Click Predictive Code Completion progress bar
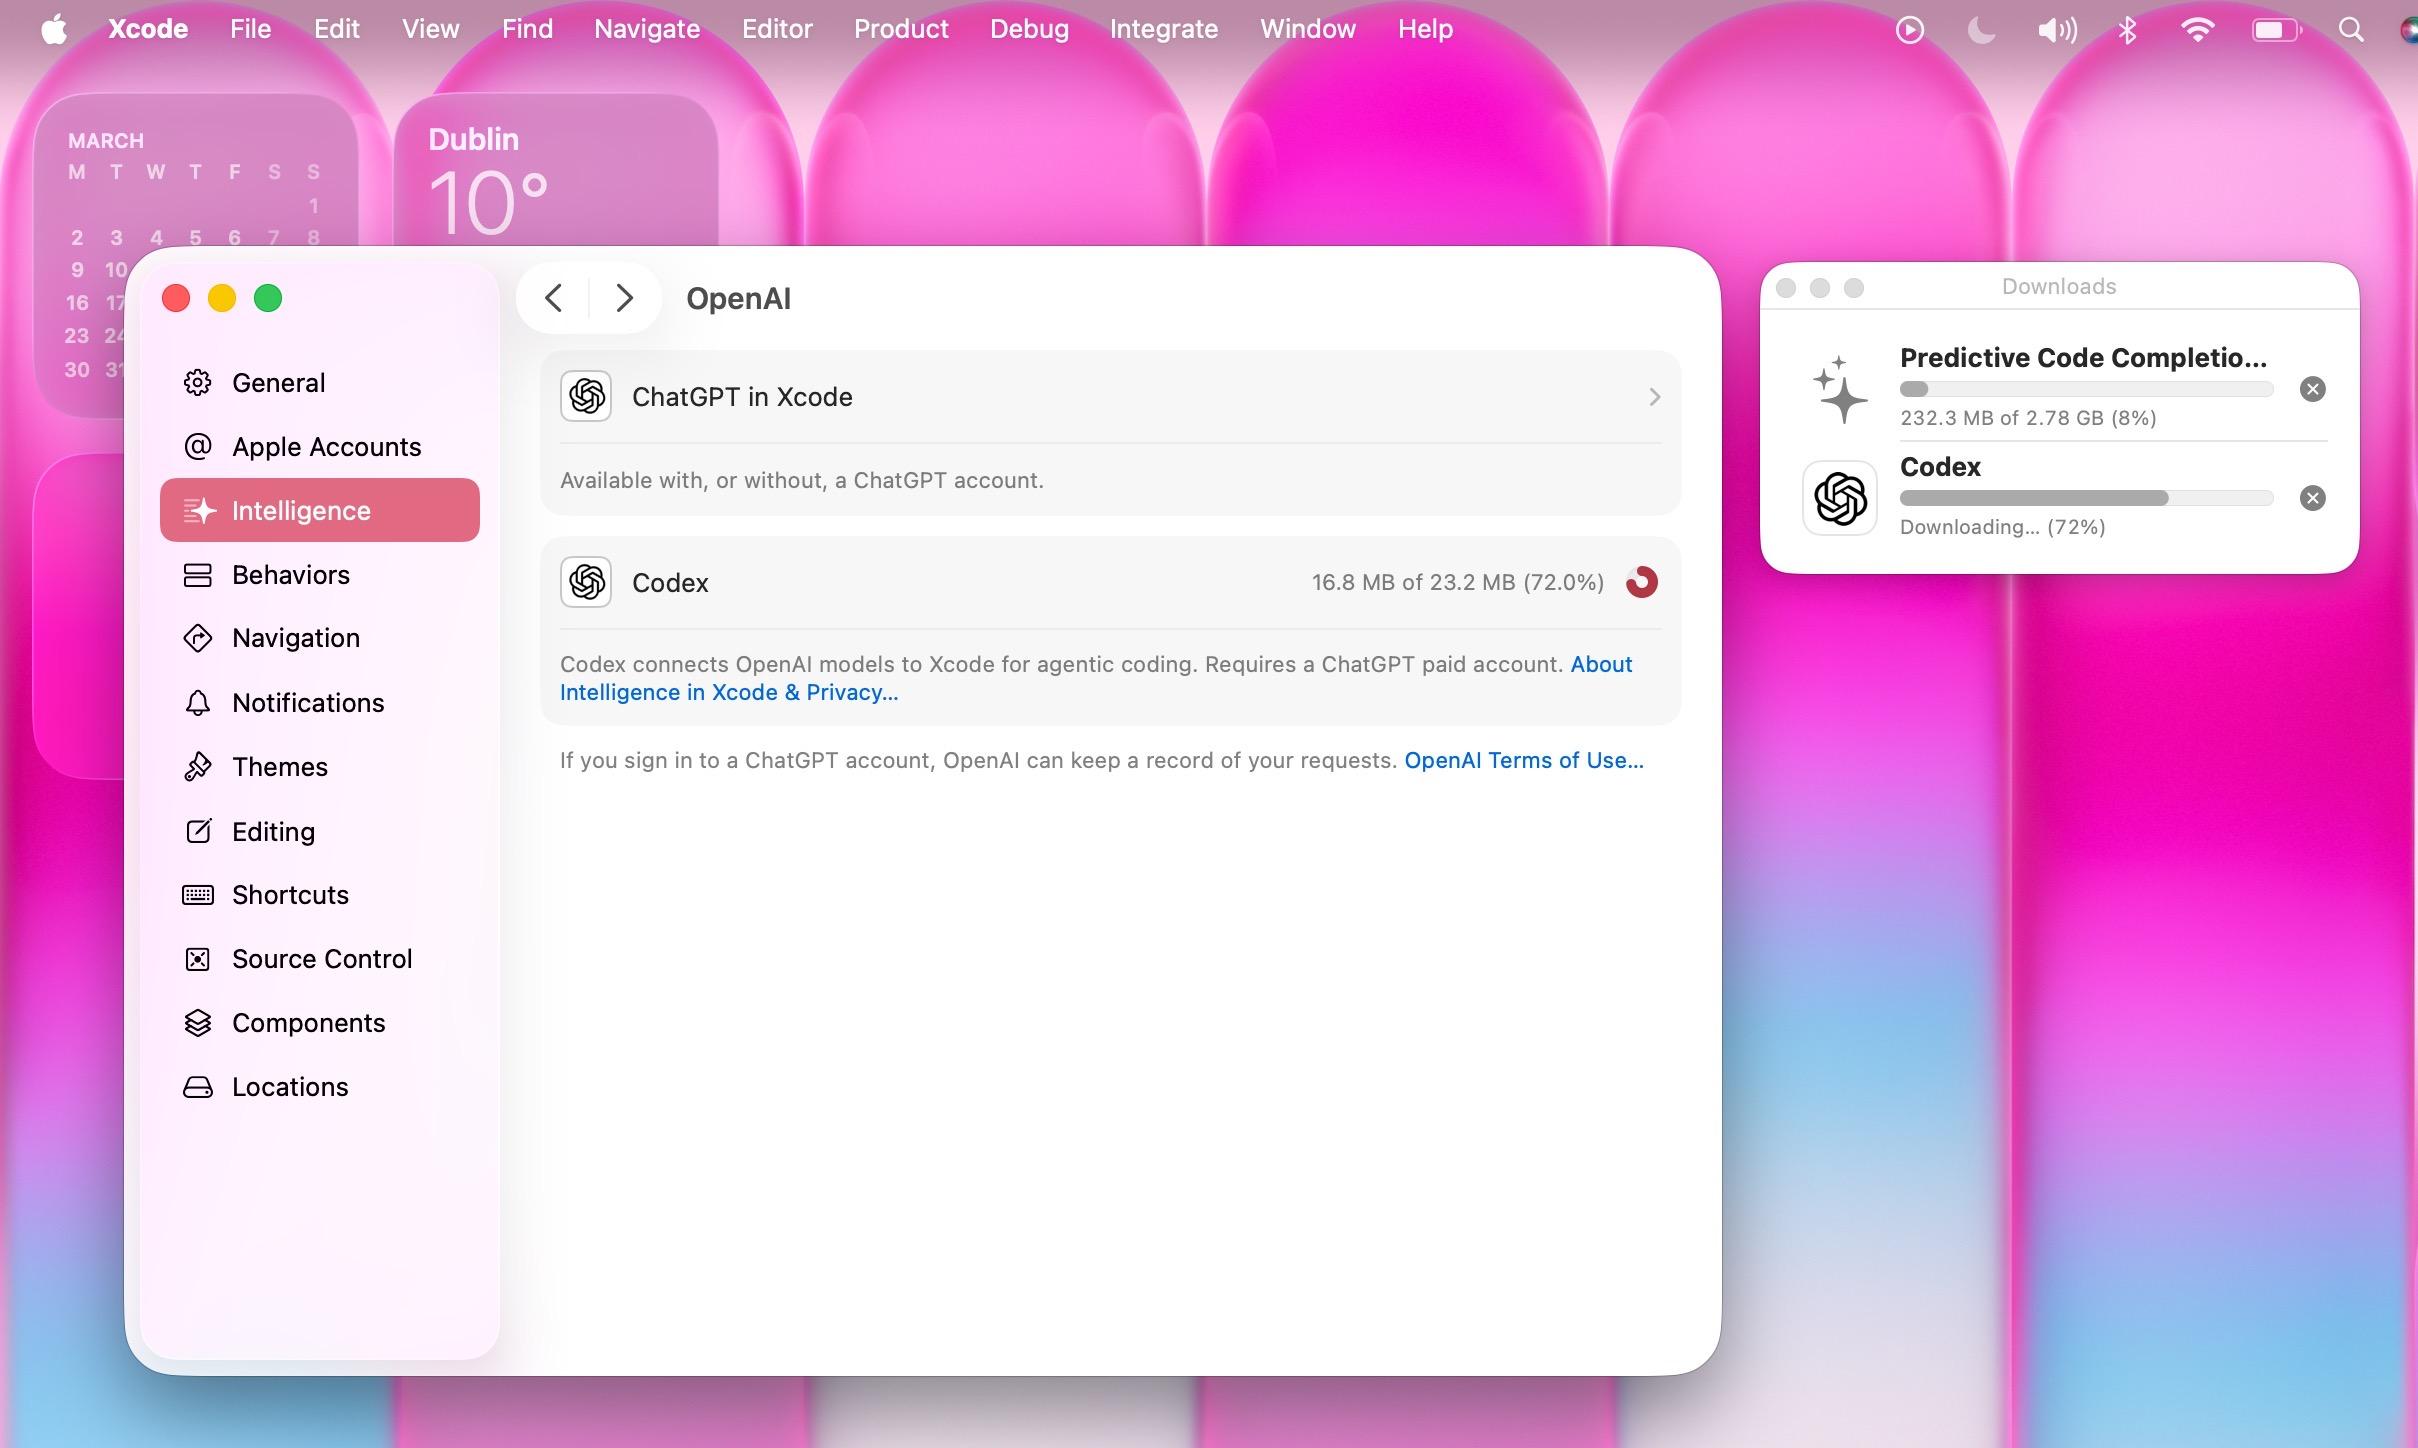2418x1448 pixels. [x=2087, y=389]
